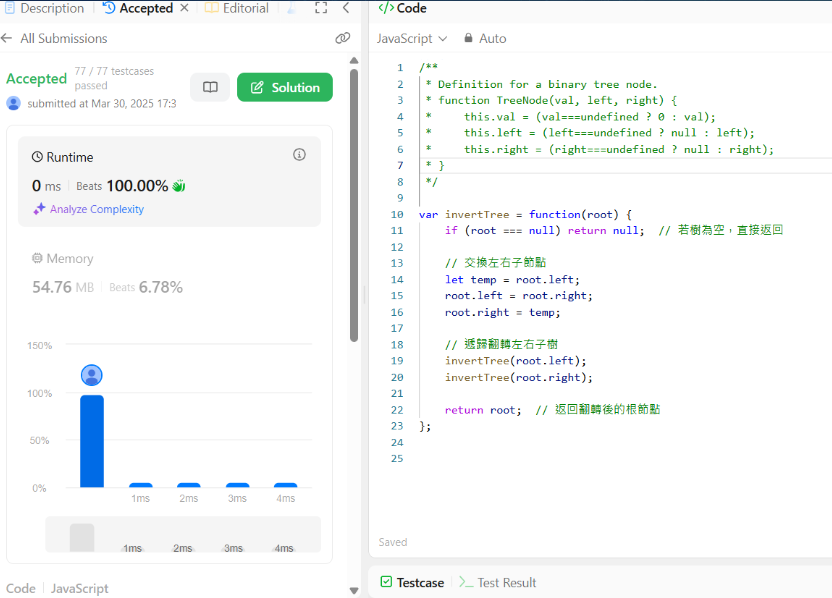The width and height of the screenshot is (832, 598).
Task: Click the Auto lock setting
Action: pos(485,38)
